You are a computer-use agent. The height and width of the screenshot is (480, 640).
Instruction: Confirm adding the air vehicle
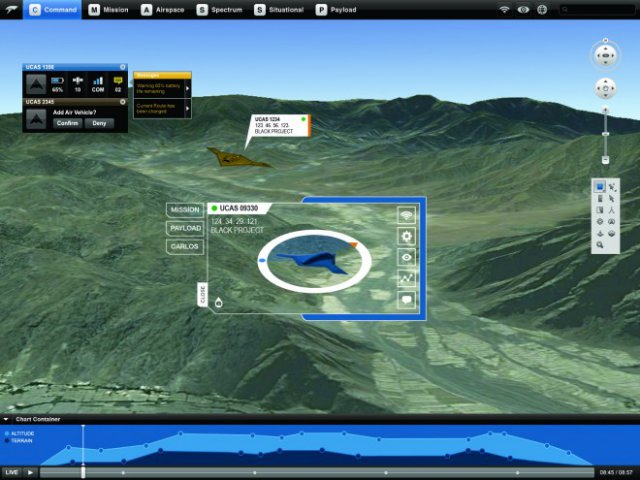click(x=68, y=123)
